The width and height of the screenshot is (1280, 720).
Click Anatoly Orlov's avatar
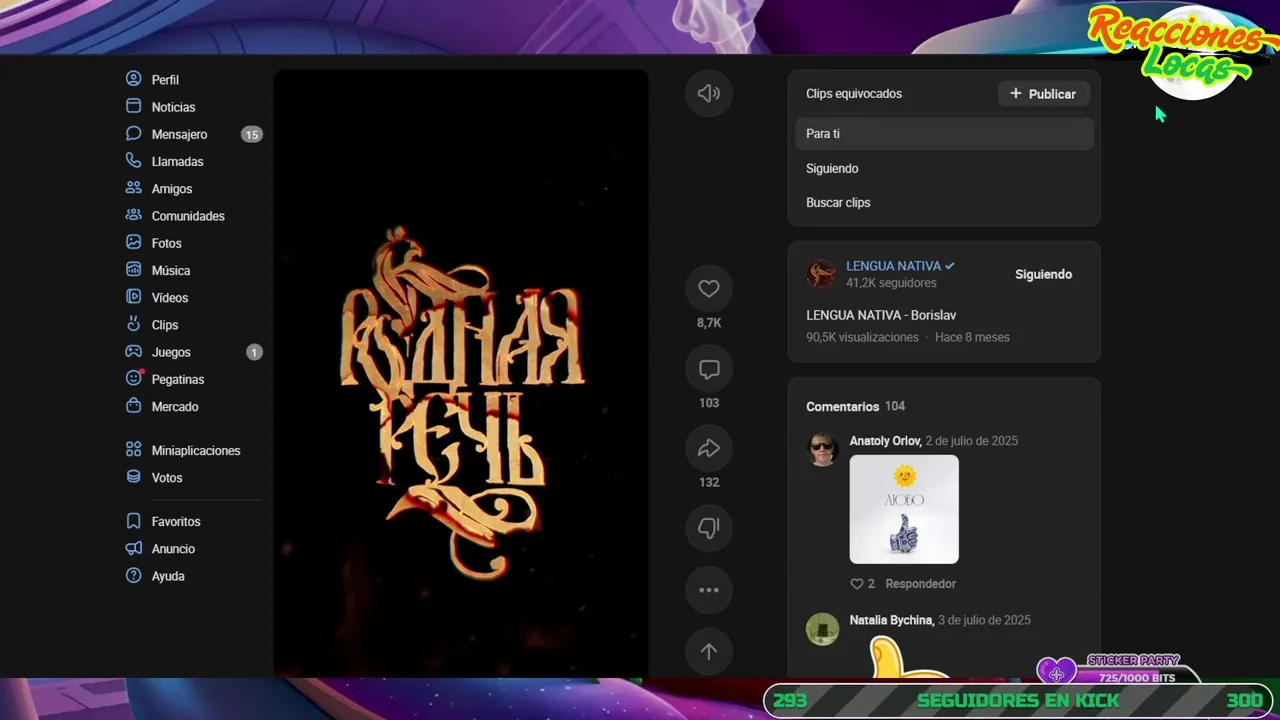(822, 449)
